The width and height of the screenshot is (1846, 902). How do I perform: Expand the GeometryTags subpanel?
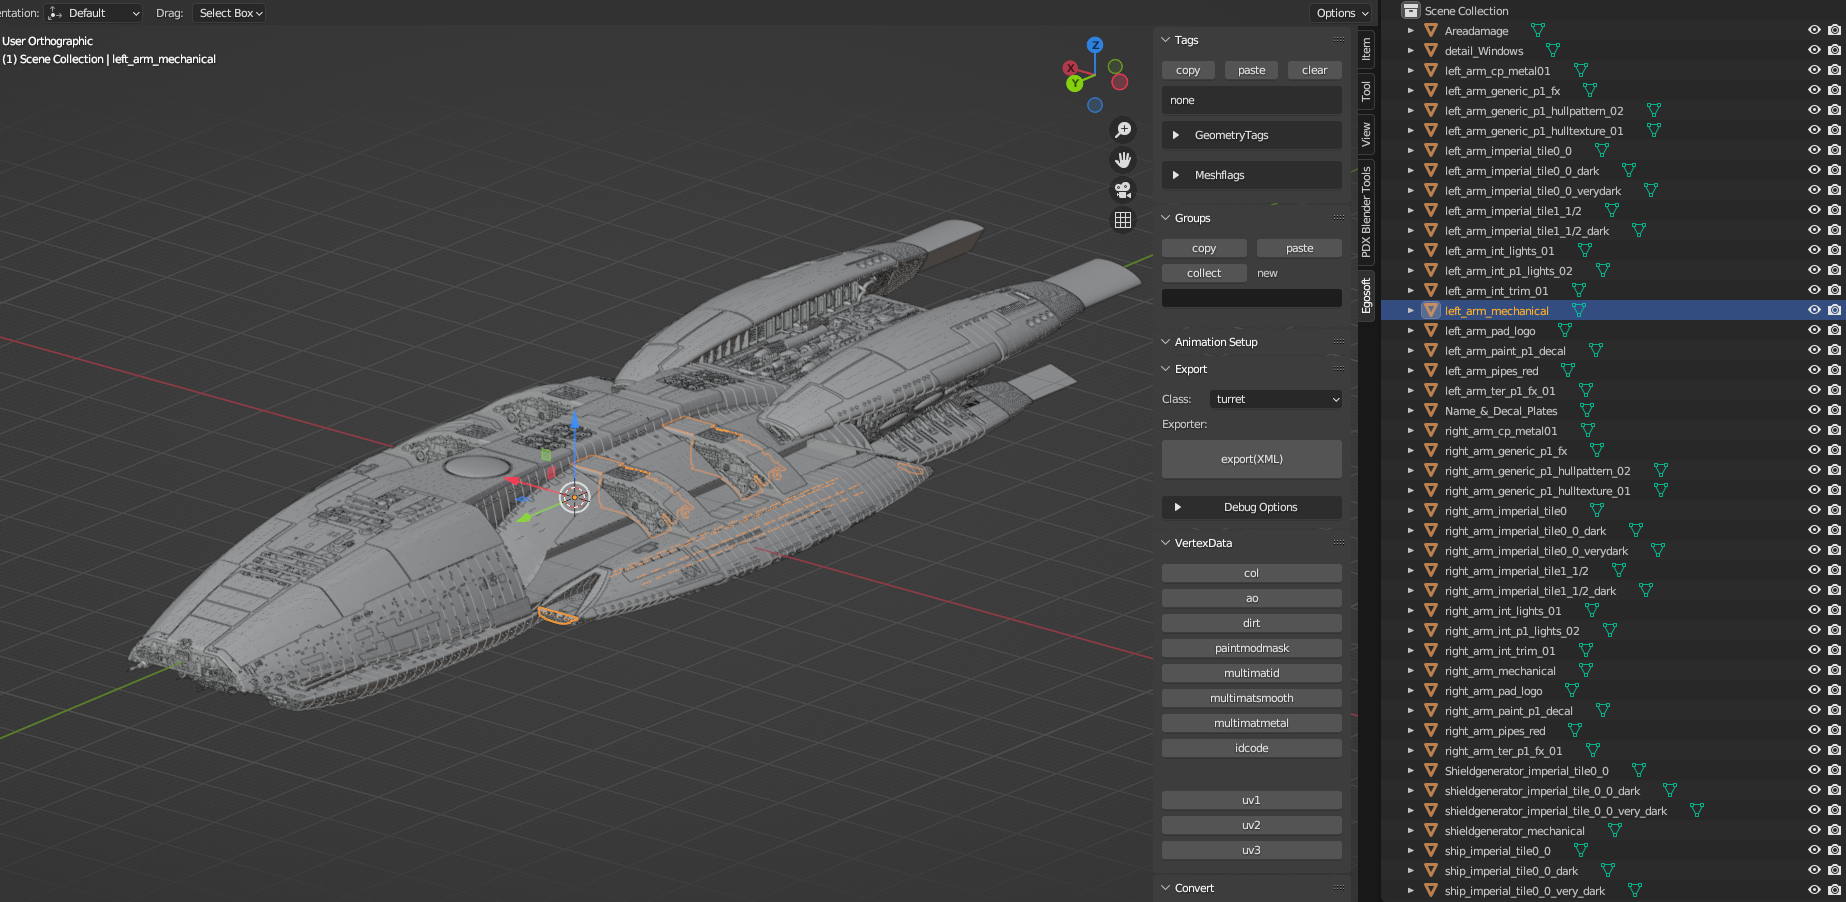pos(1252,135)
